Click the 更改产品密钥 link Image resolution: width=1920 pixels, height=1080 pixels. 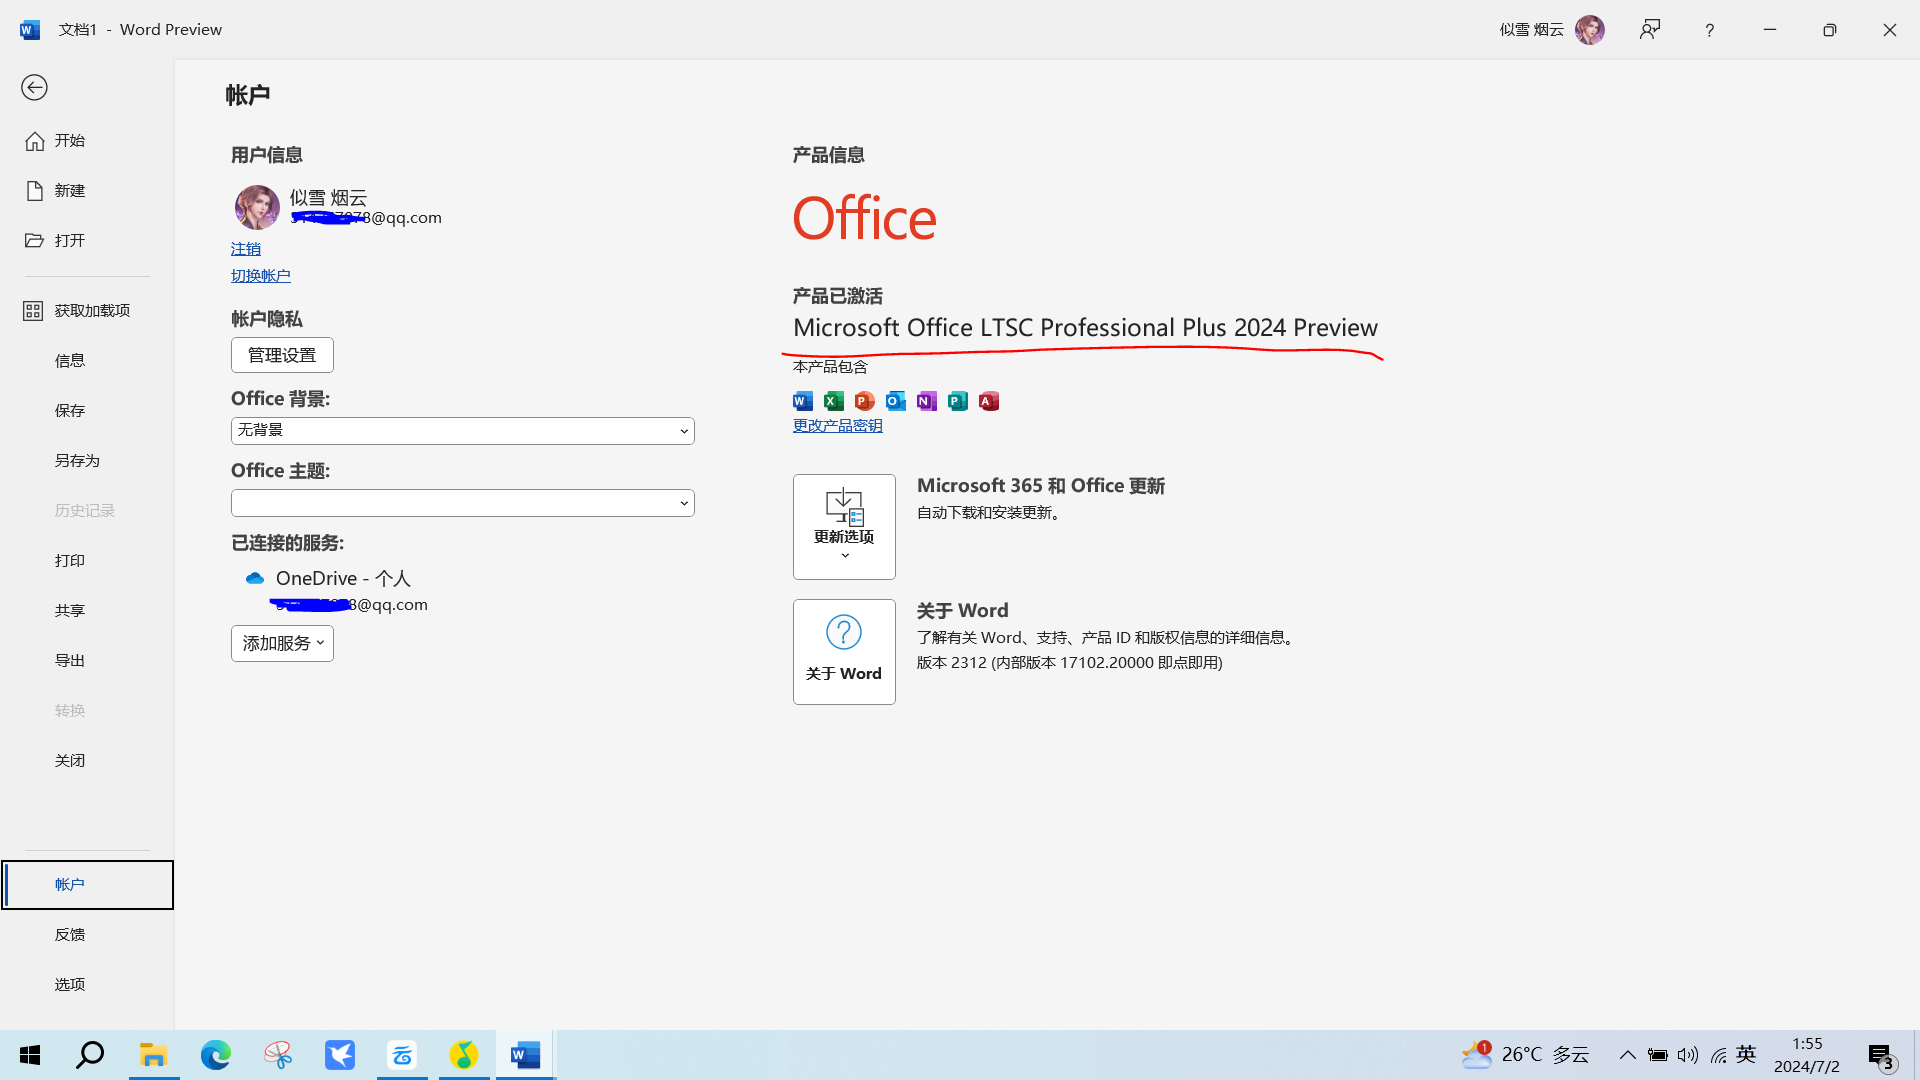tap(837, 426)
